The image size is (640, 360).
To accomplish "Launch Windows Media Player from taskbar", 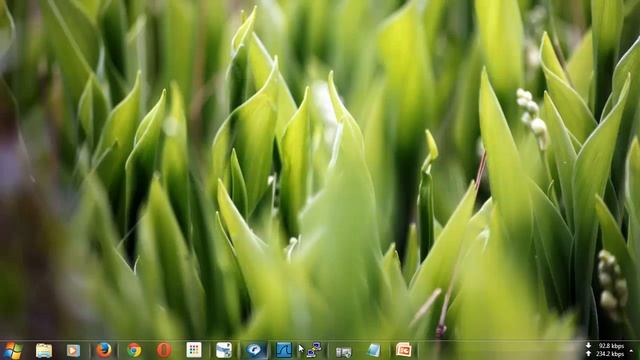I will (73, 351).
